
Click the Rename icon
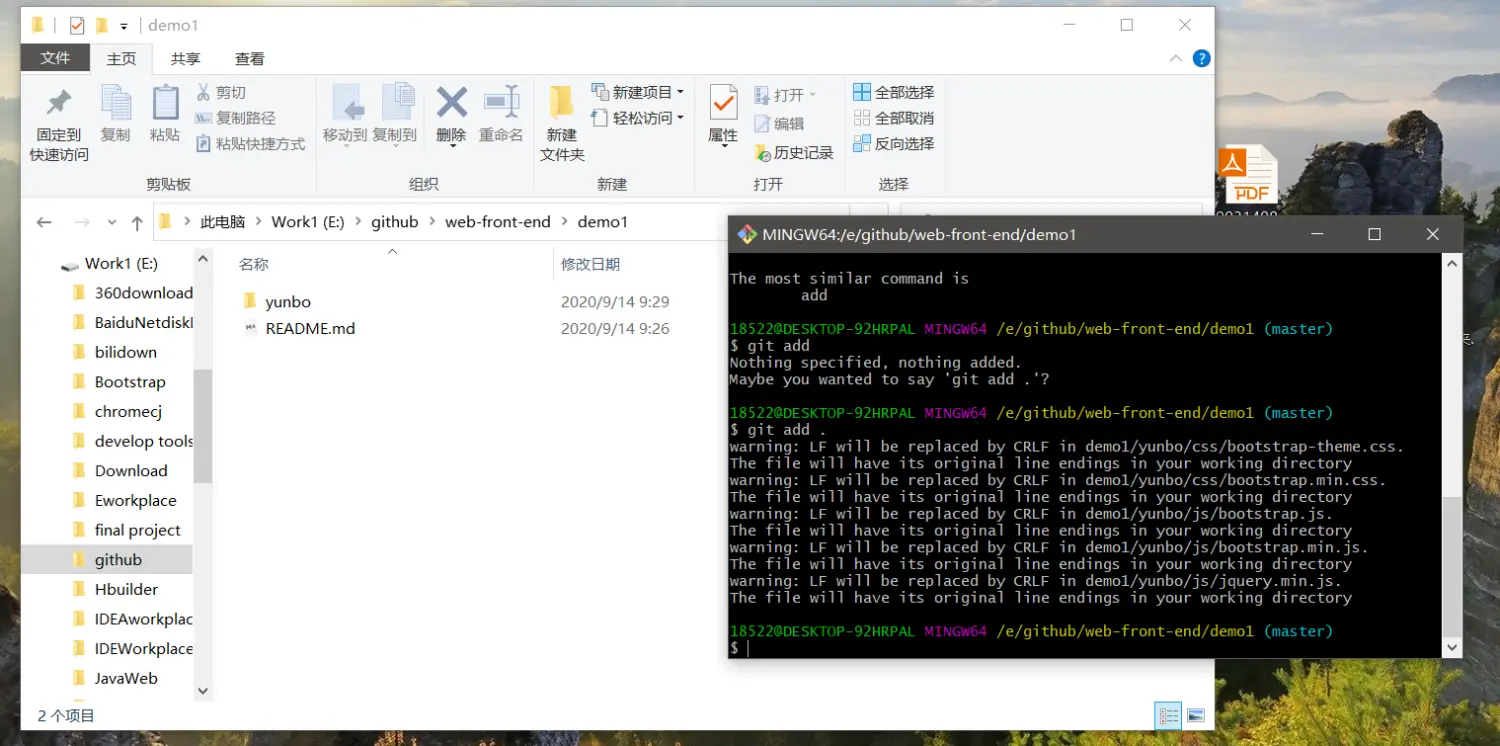point(501,102)
